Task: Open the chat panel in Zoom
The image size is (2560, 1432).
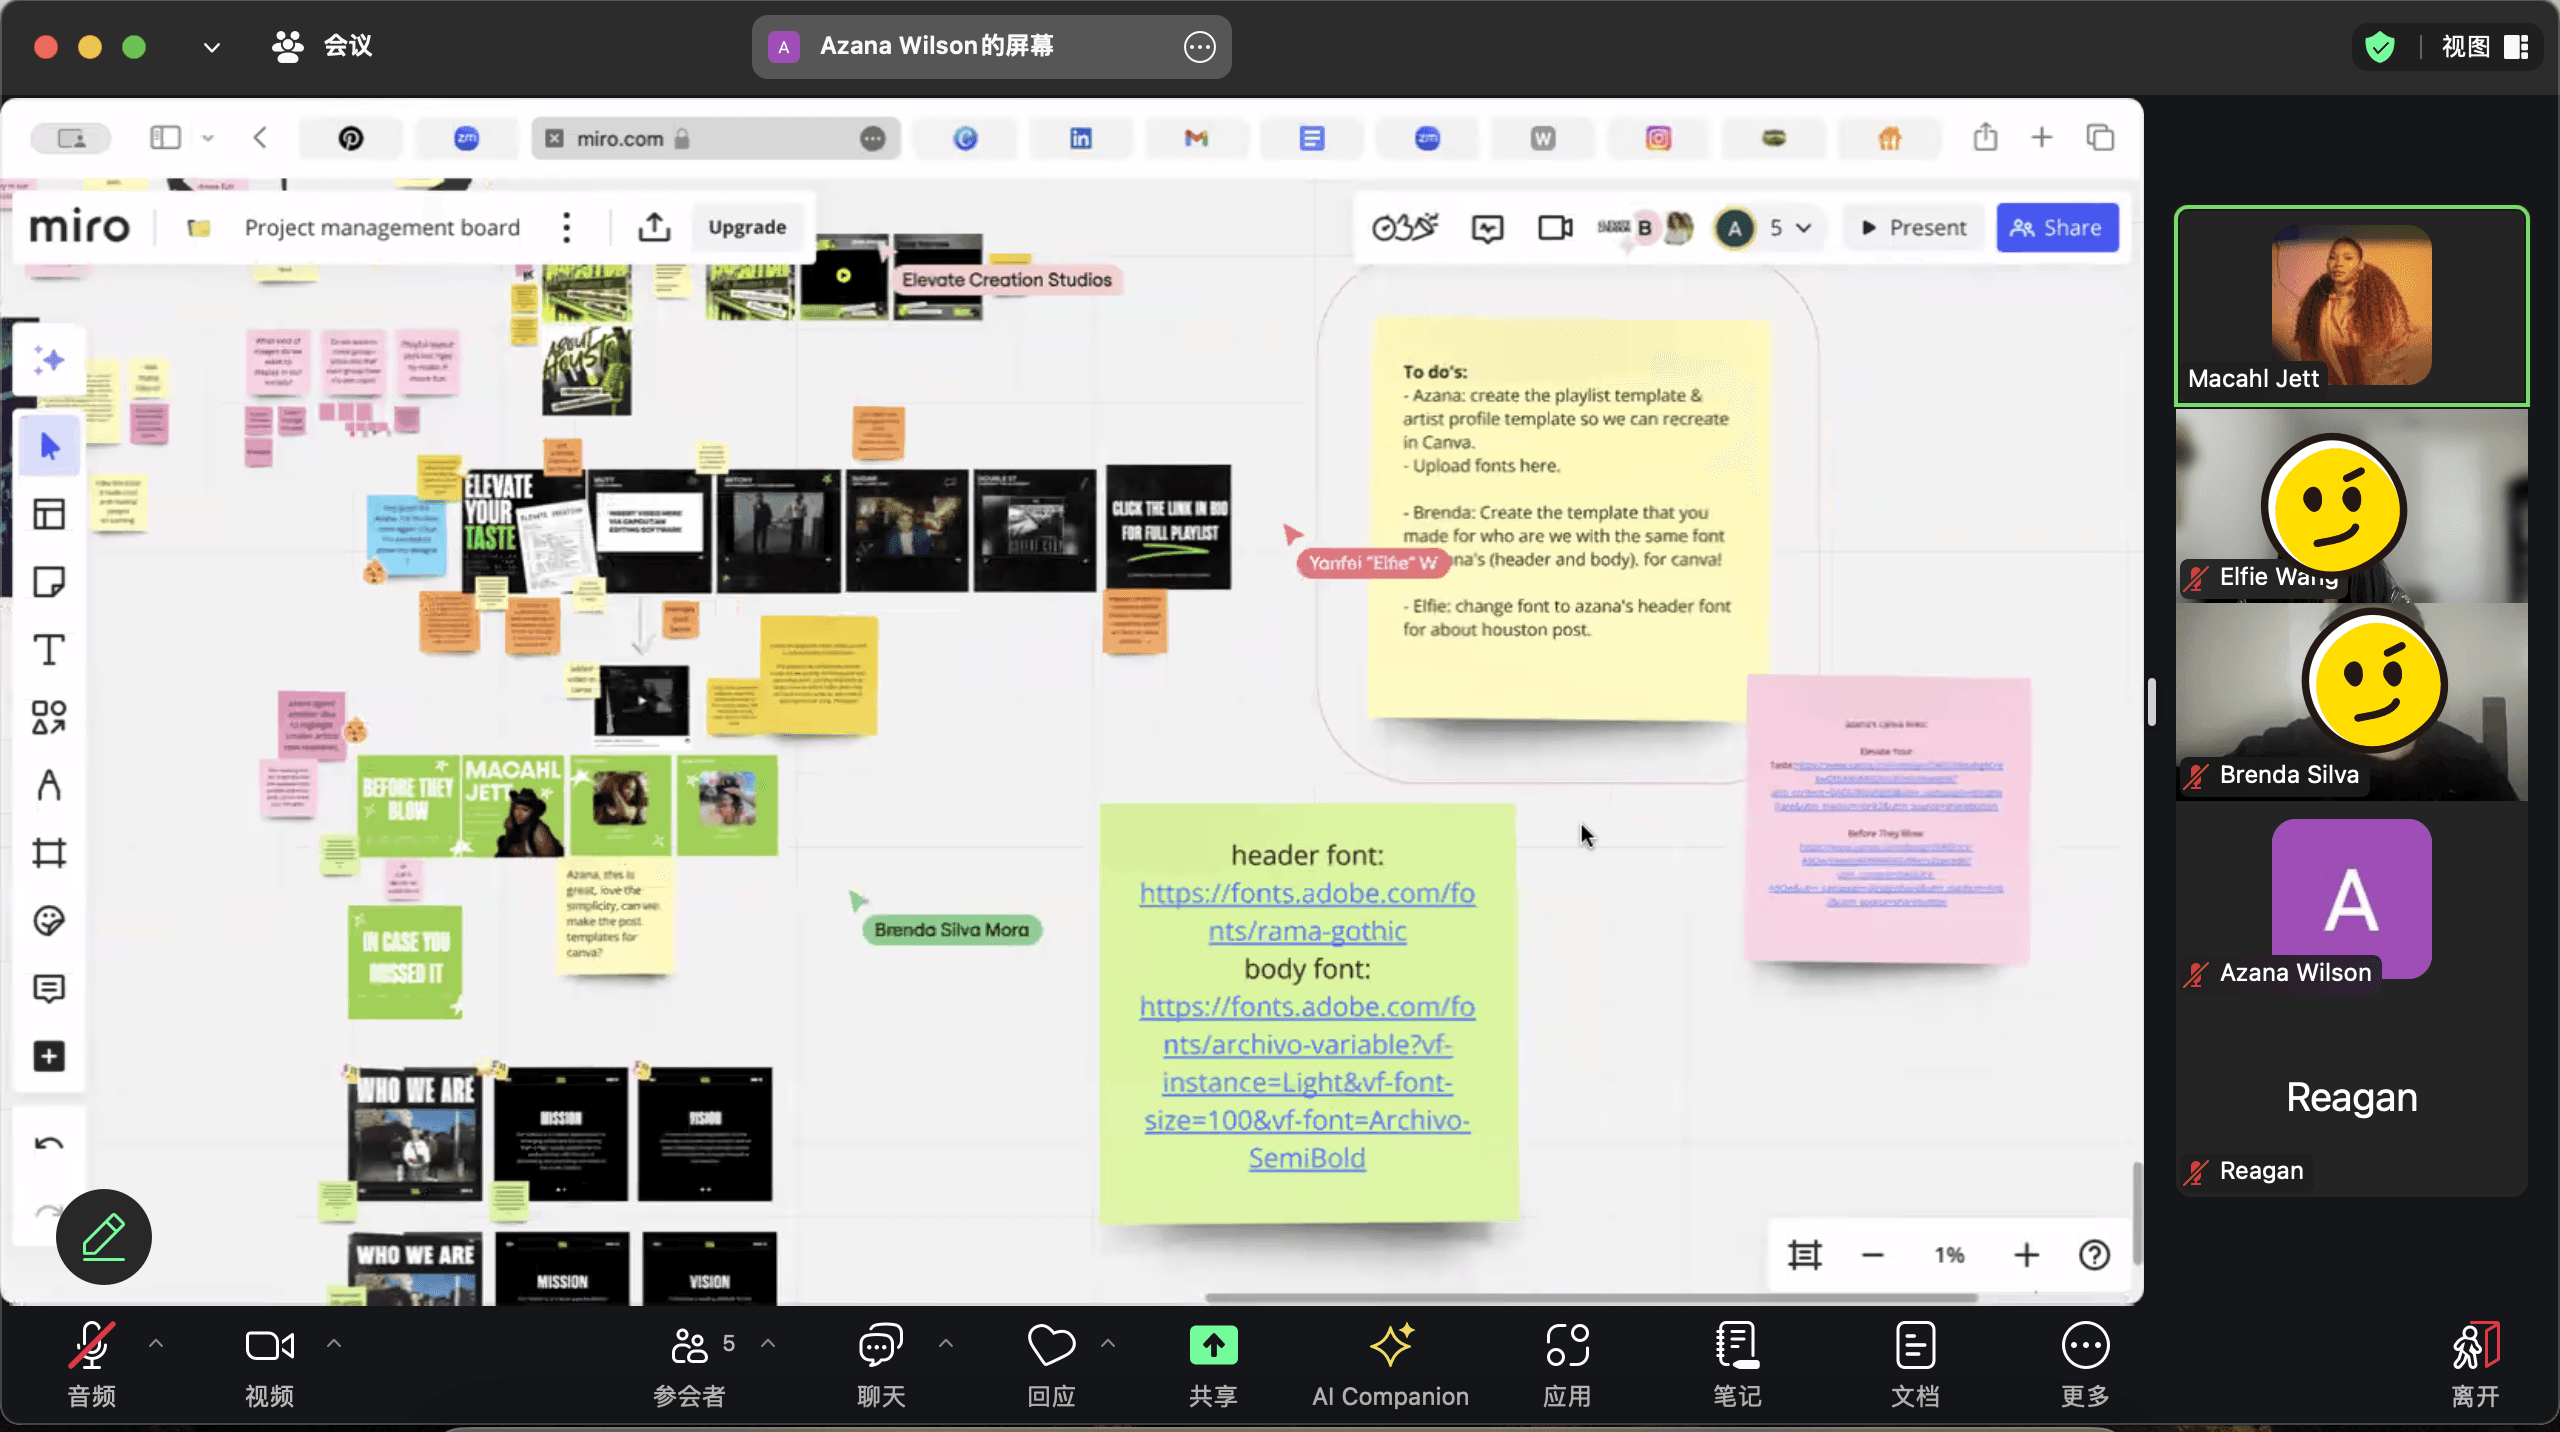Action: (881, 1364)
